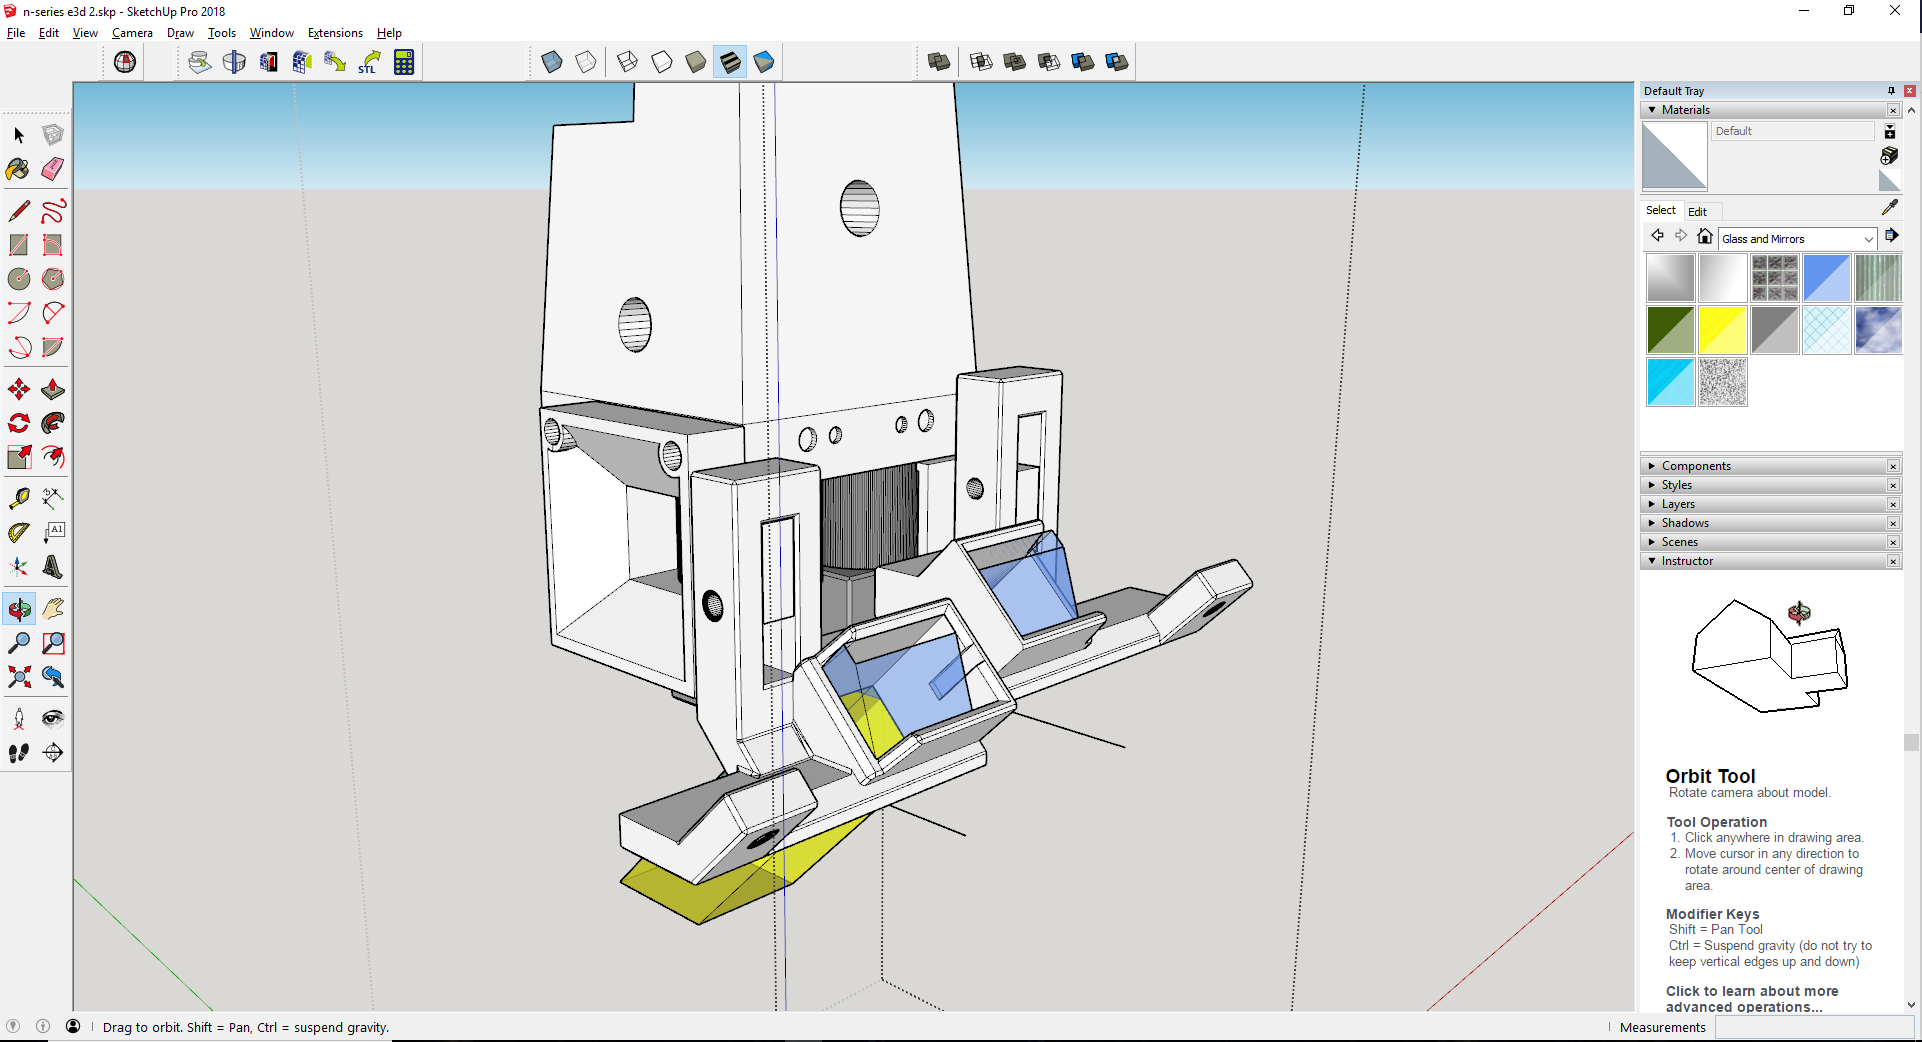Open advanced operations link in Instructor
This screenshot has width=1922, height=1042.
[1752, 999]
